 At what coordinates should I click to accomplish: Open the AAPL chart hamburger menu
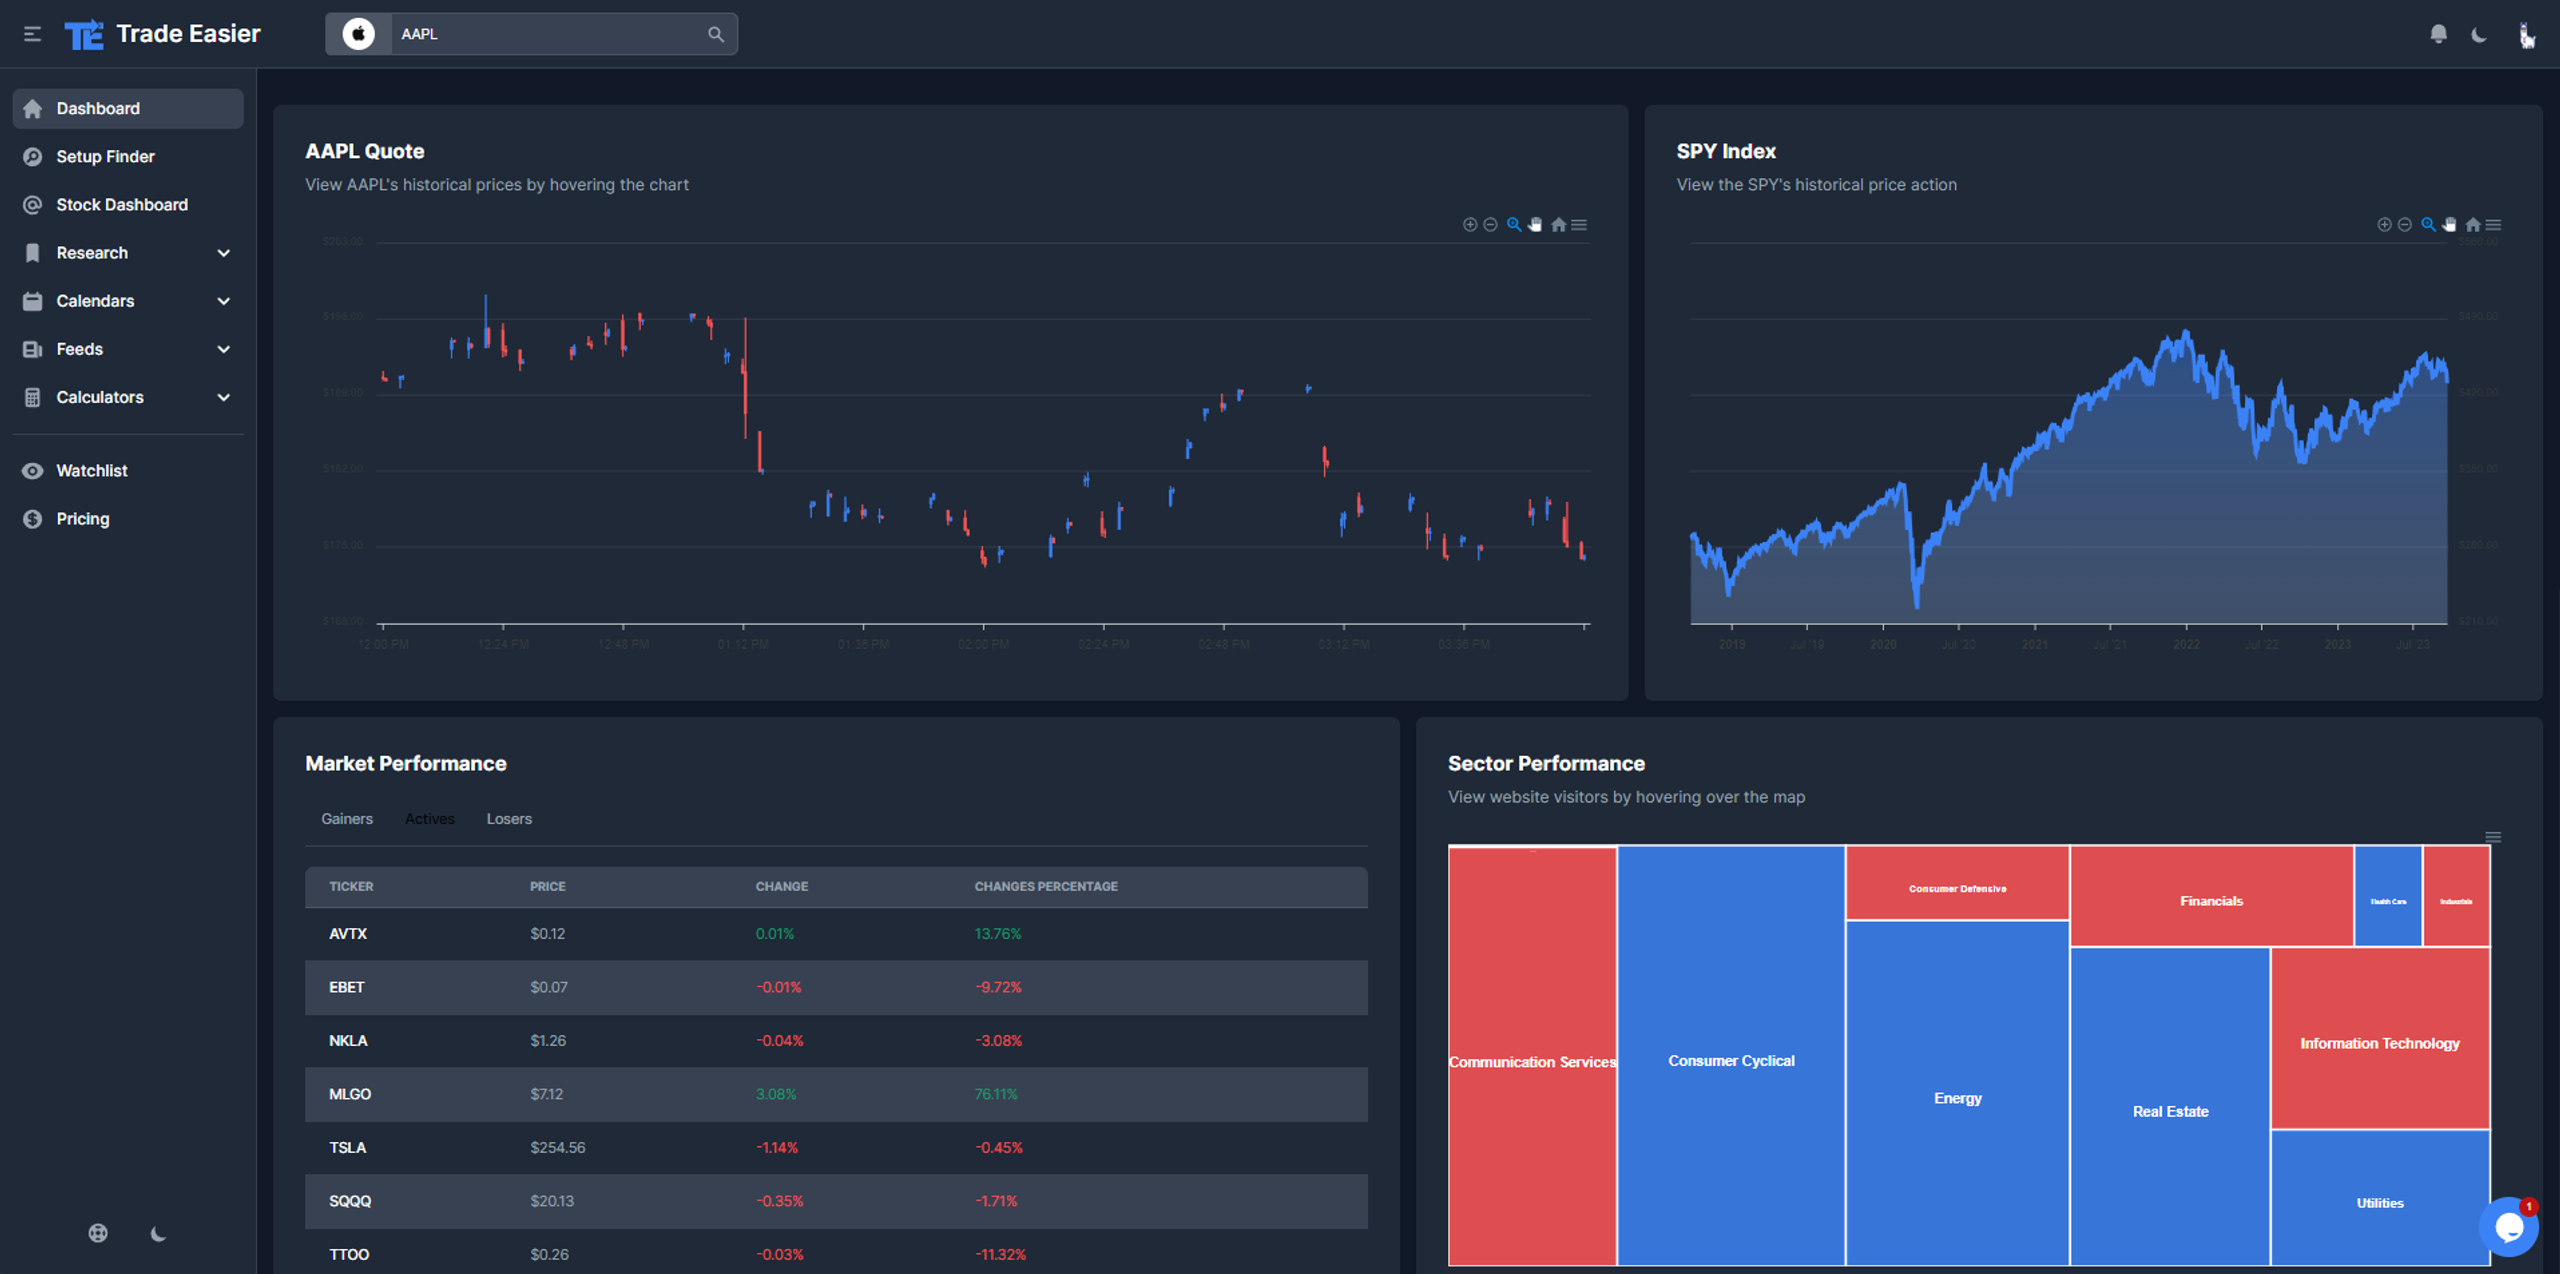(1579, 225)
